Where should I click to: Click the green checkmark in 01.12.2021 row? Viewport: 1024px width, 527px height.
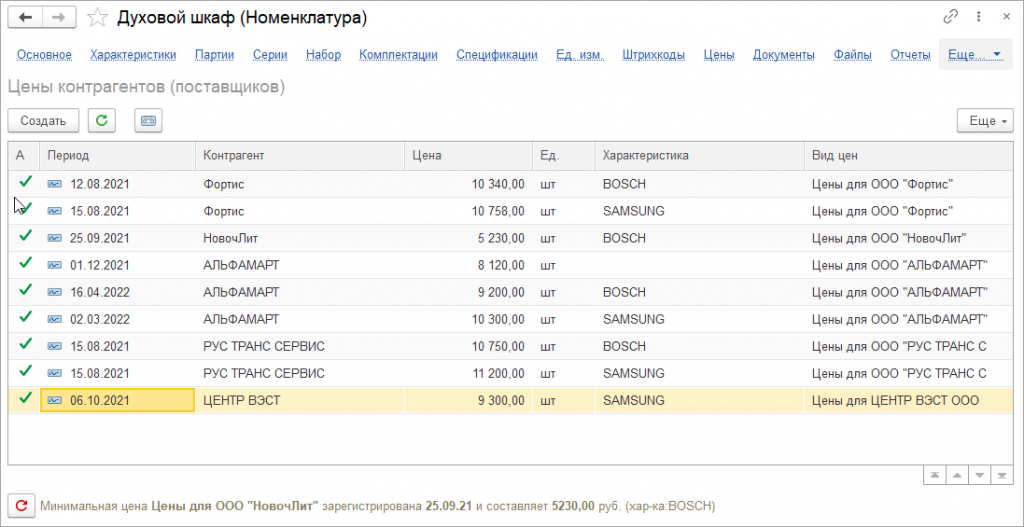pyautogui.click(x=25, y=263)
